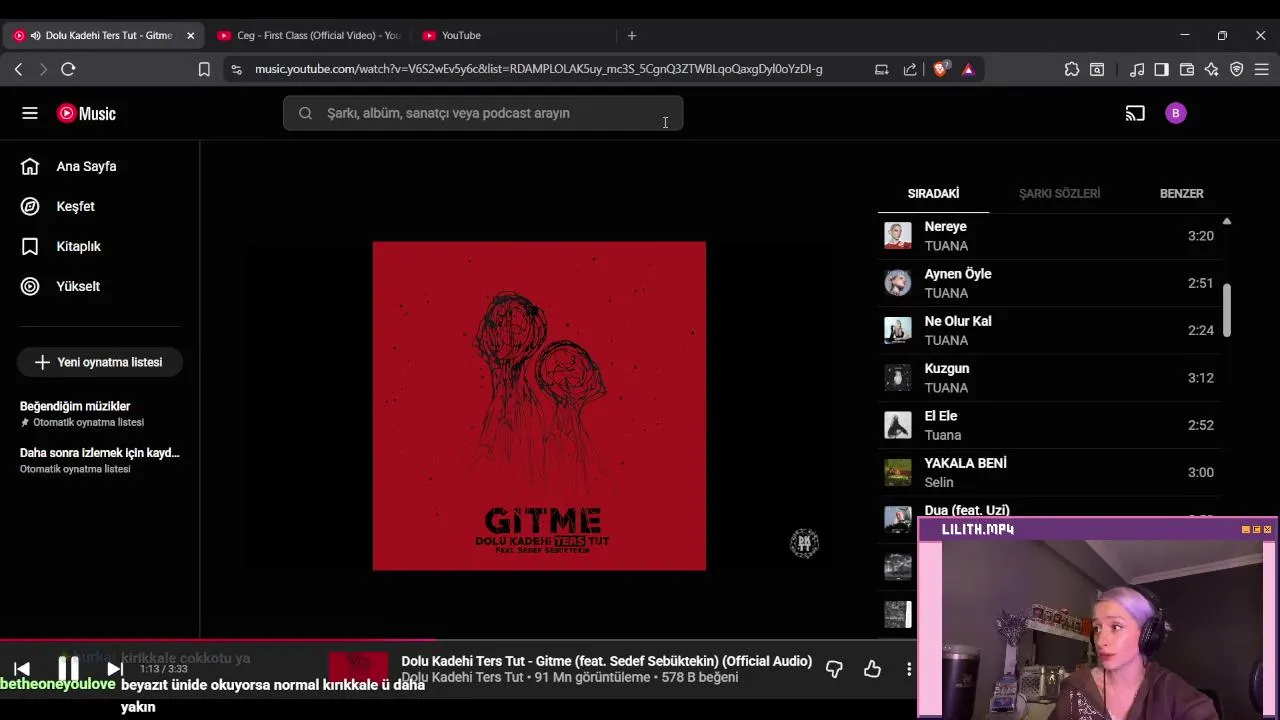Seek on the red song progress bar
Screen dimensions: 1280x720
[x=218, y=641]
